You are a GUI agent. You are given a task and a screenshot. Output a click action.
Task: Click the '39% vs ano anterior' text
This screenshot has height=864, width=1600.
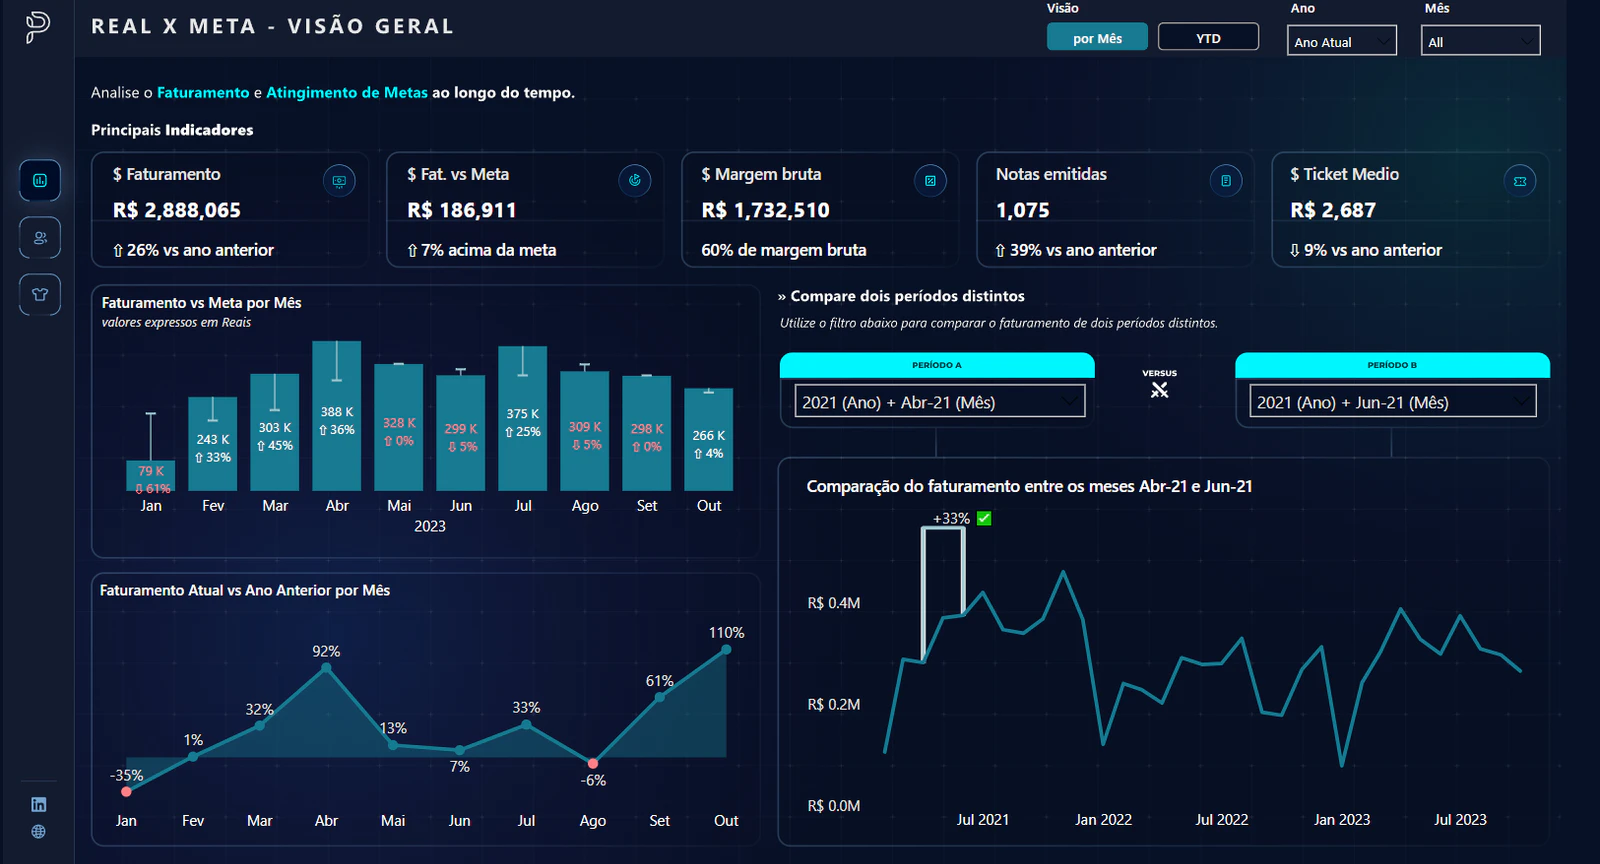pos(1076,250)
